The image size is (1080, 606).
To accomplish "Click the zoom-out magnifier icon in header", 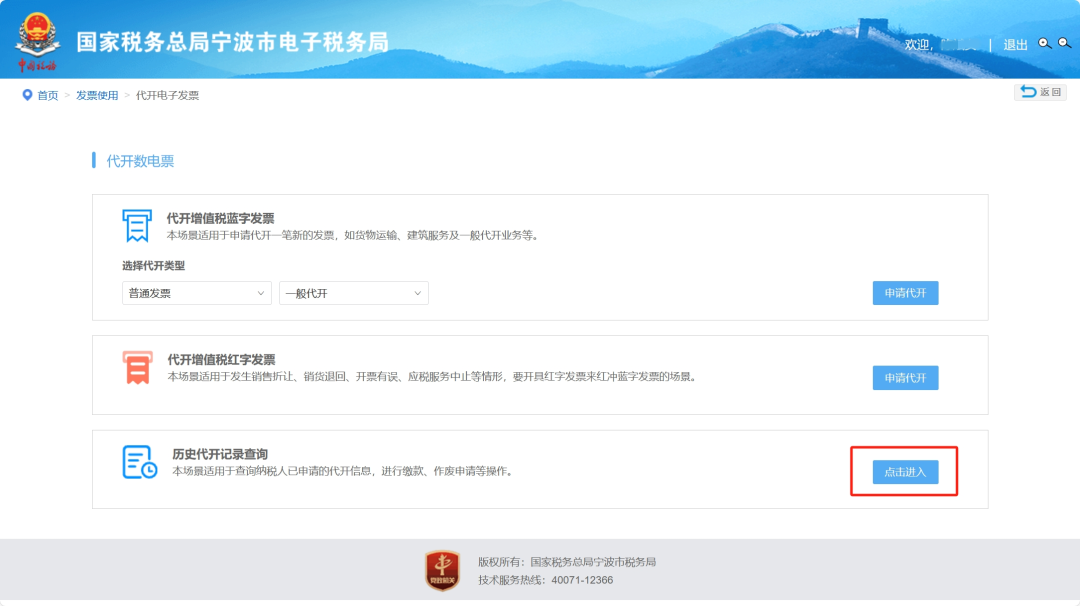I will (x=1065, y=43).
